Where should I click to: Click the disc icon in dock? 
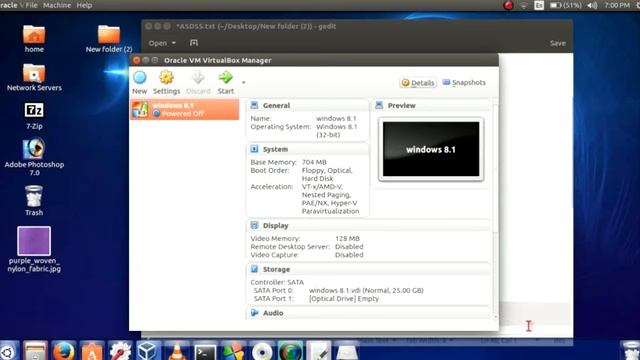pos(262,351)
